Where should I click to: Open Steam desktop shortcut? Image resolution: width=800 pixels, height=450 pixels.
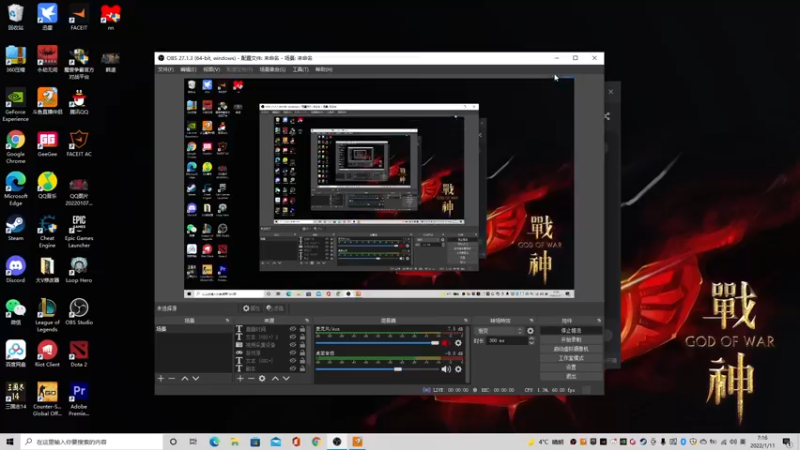tap(15, 228)
